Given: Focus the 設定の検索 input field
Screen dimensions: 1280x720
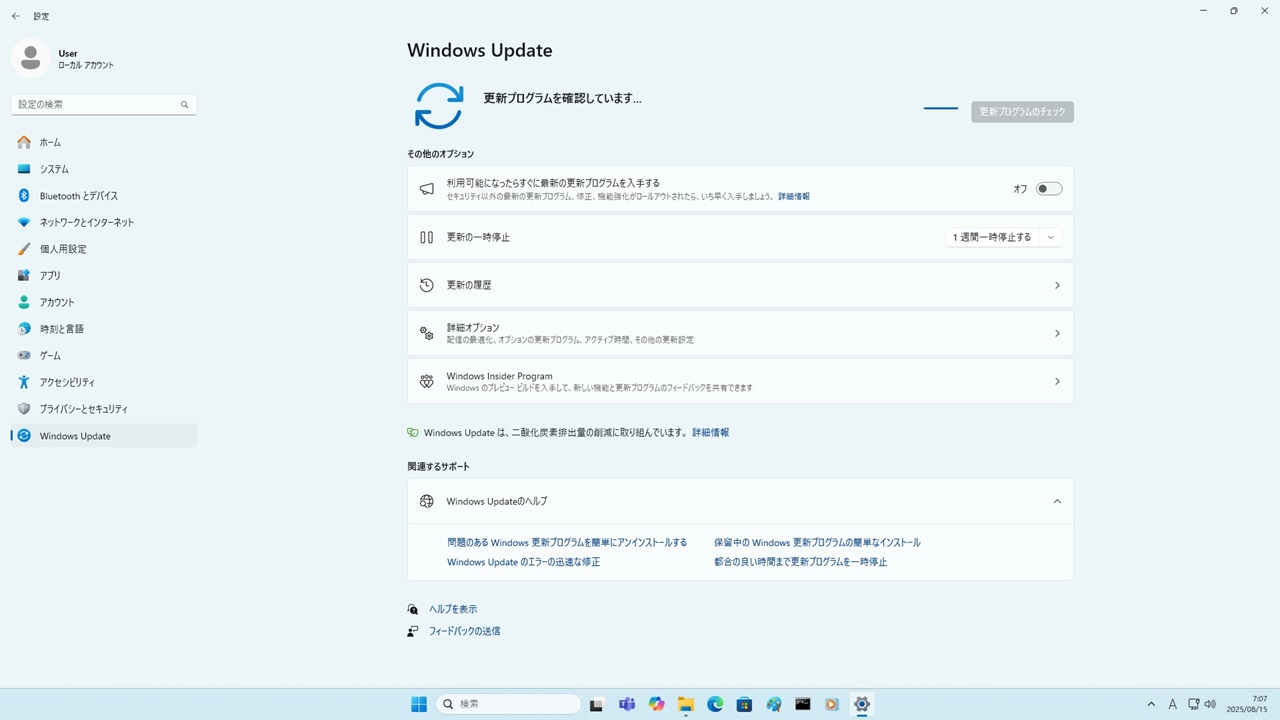Looking at the screenshot, I should [104, 104].
